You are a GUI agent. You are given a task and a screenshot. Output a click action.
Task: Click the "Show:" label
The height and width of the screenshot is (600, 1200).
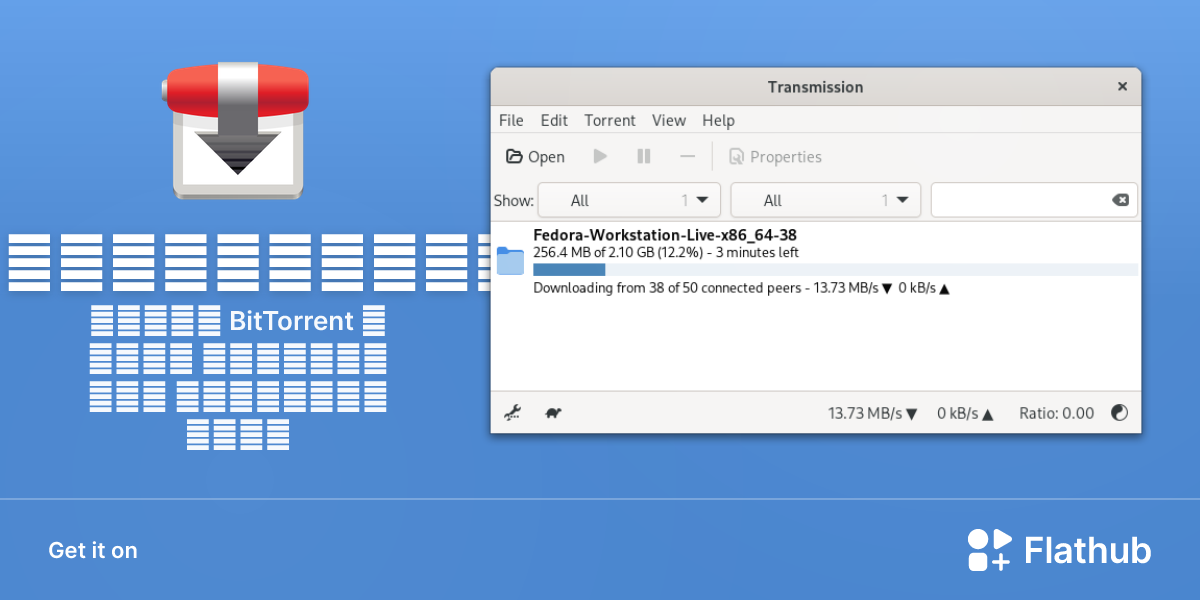[x=514, y=200]
